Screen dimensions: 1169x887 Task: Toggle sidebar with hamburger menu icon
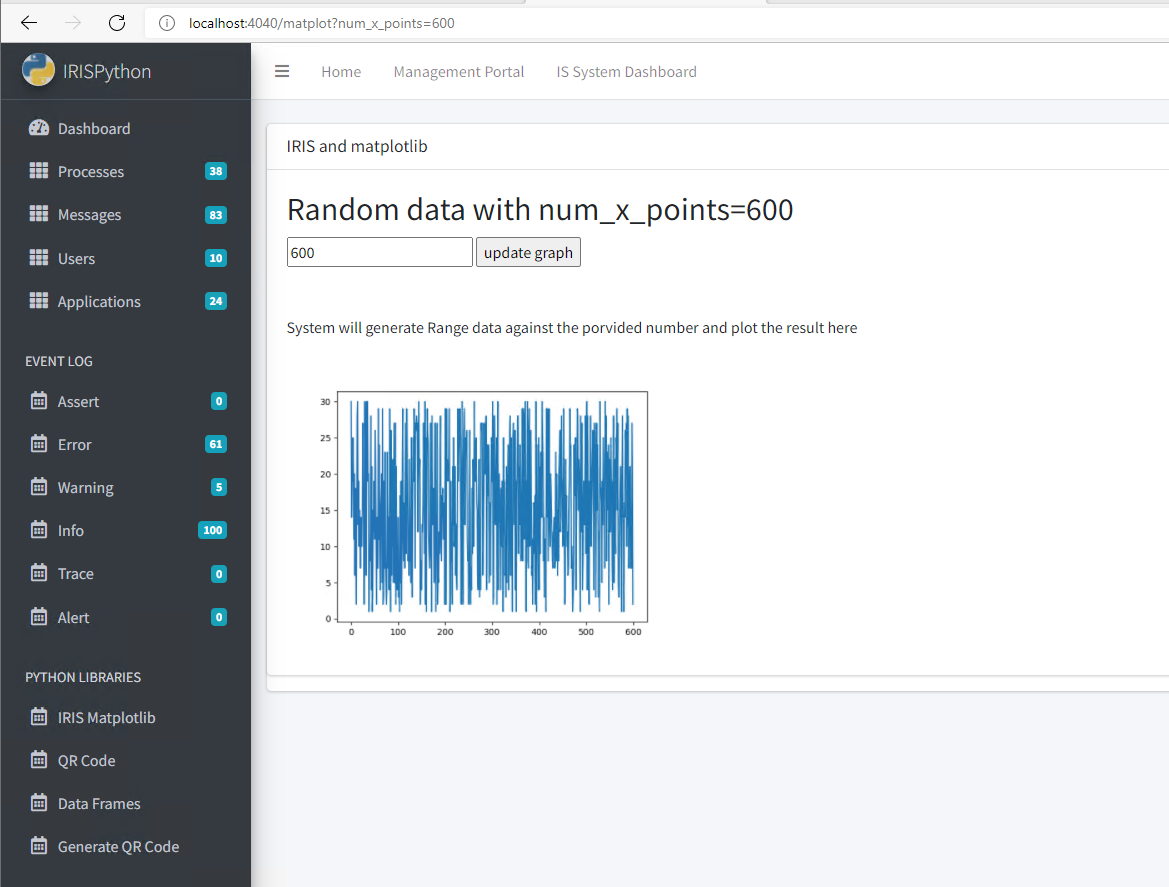tap(282, 72)
